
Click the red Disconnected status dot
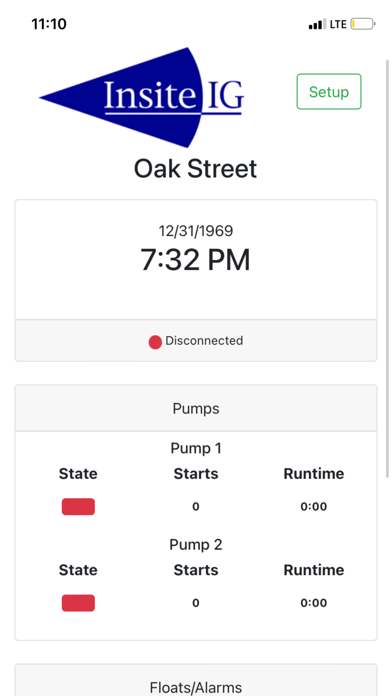click(155, 342)
